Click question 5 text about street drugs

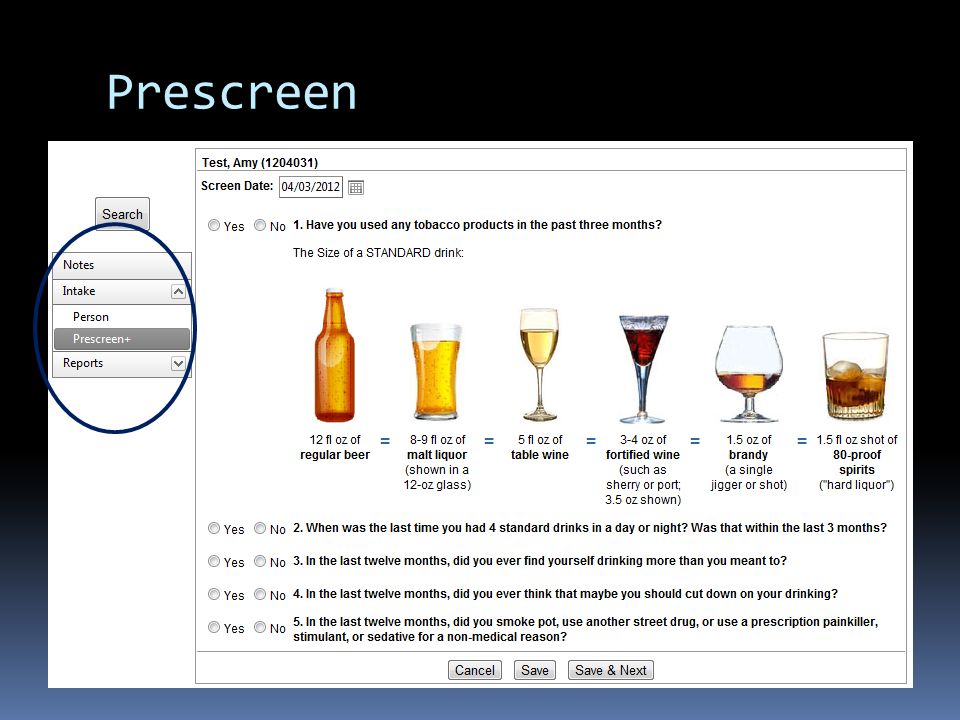(x=585, y=629)
